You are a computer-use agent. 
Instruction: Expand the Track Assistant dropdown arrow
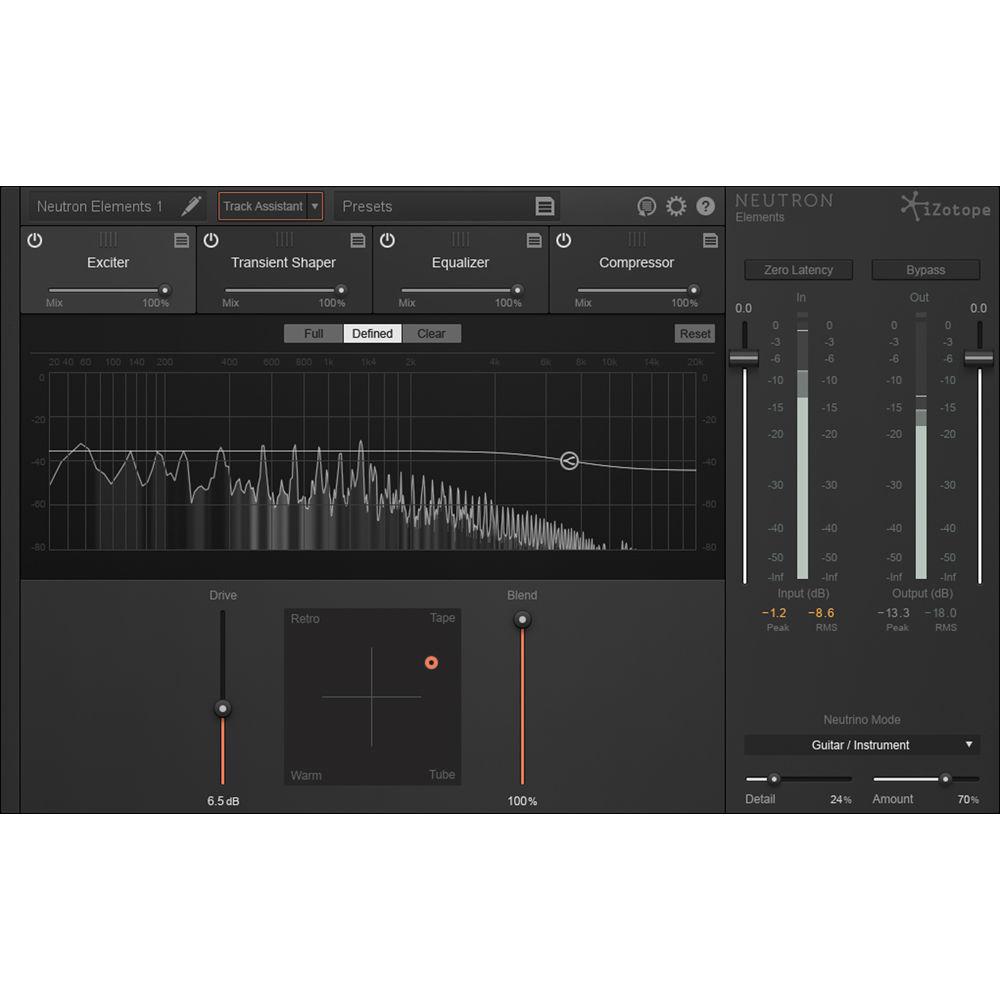(316, 206)
